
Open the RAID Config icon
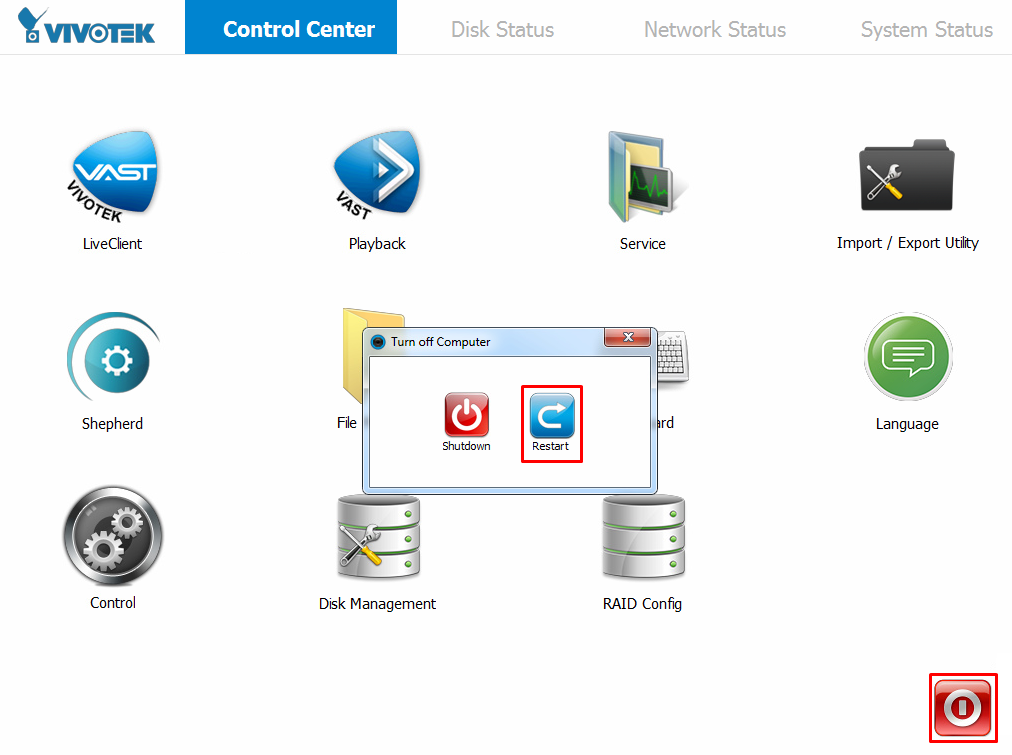643,536
